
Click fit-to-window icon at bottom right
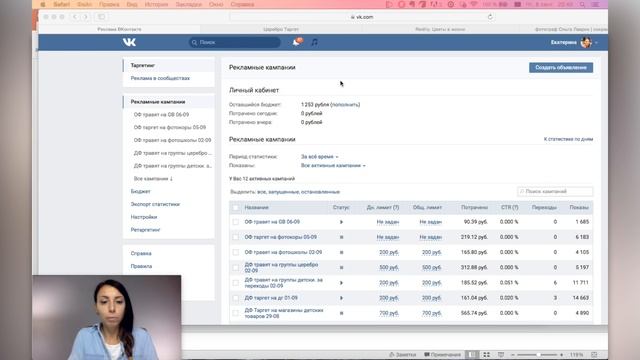(x=594, y=355)
